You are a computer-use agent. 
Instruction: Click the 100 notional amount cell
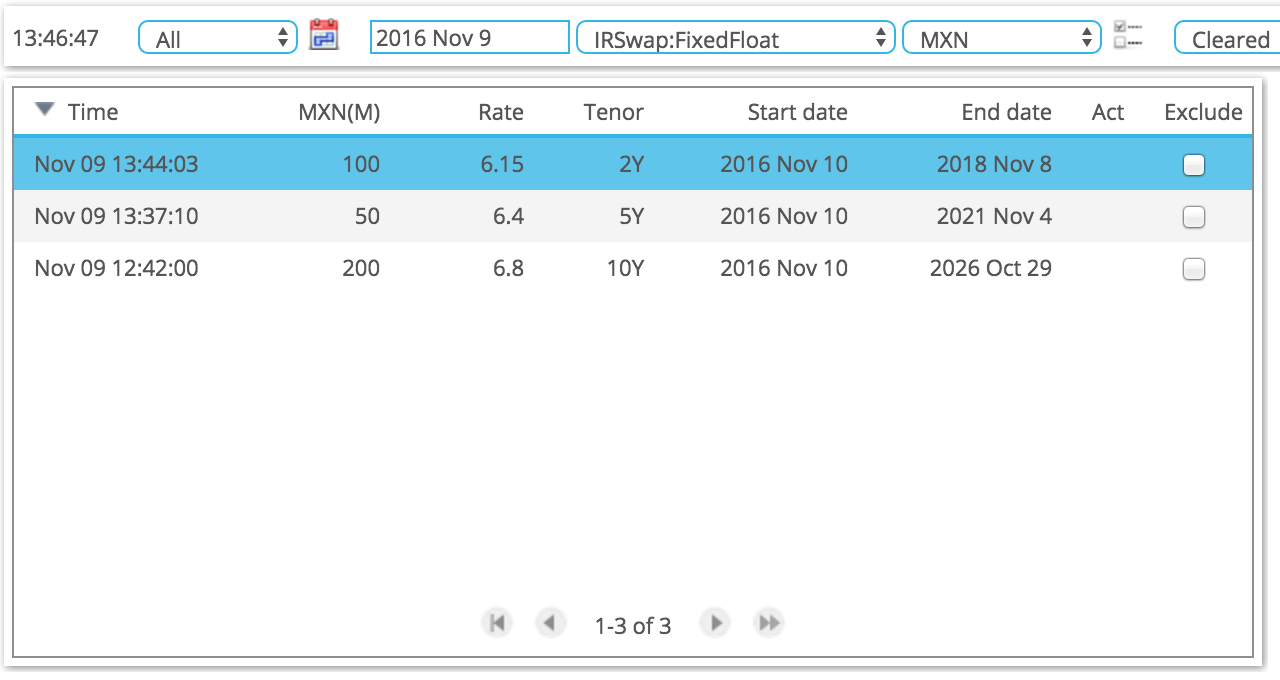click(x=361, y=164)
